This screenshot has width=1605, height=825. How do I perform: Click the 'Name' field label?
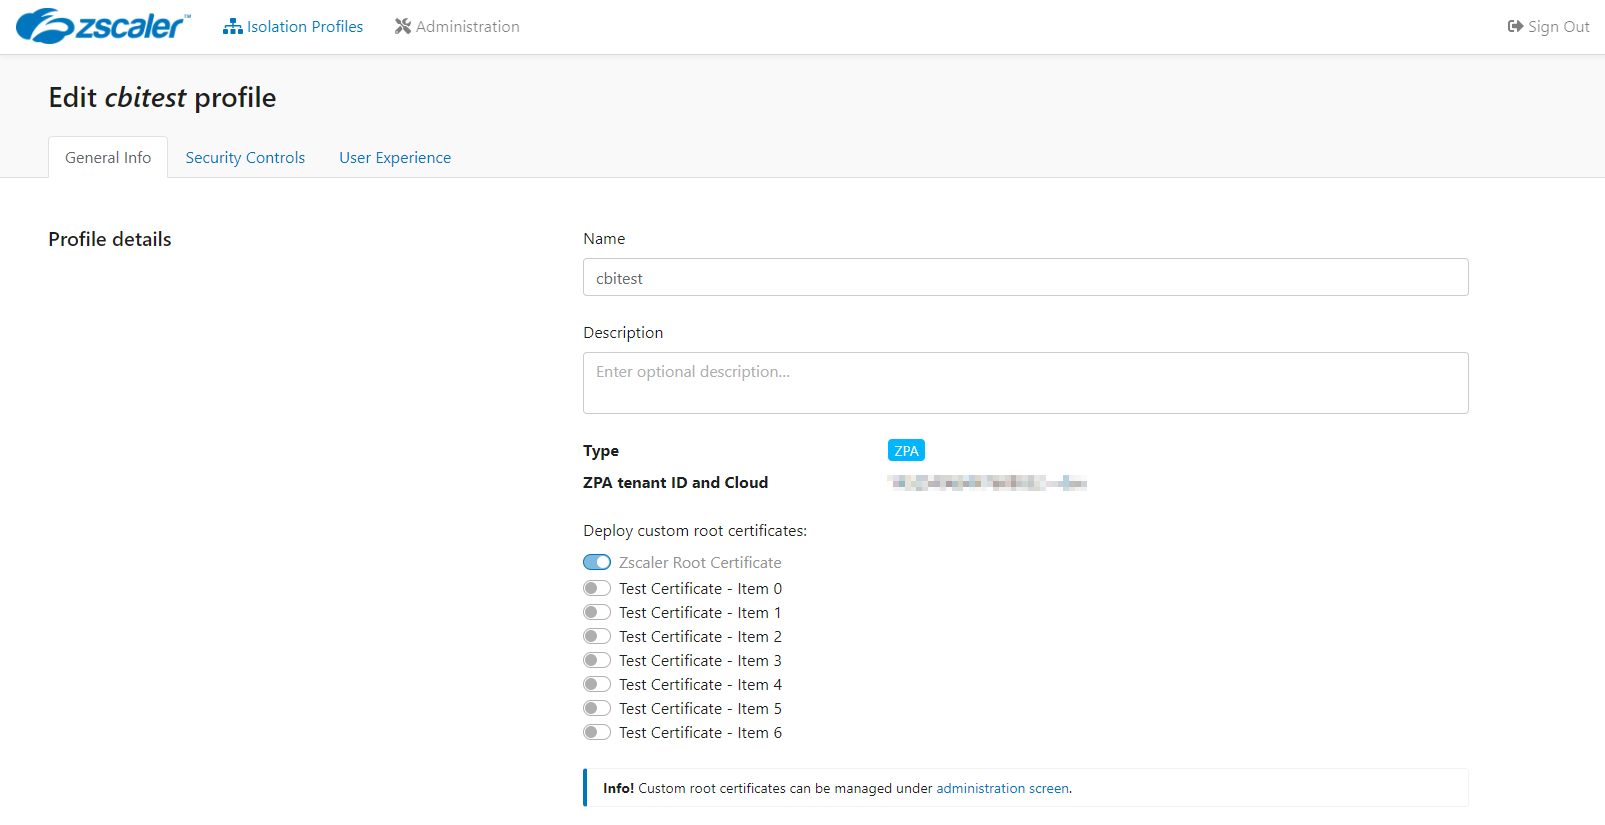[x=604, y=239]
